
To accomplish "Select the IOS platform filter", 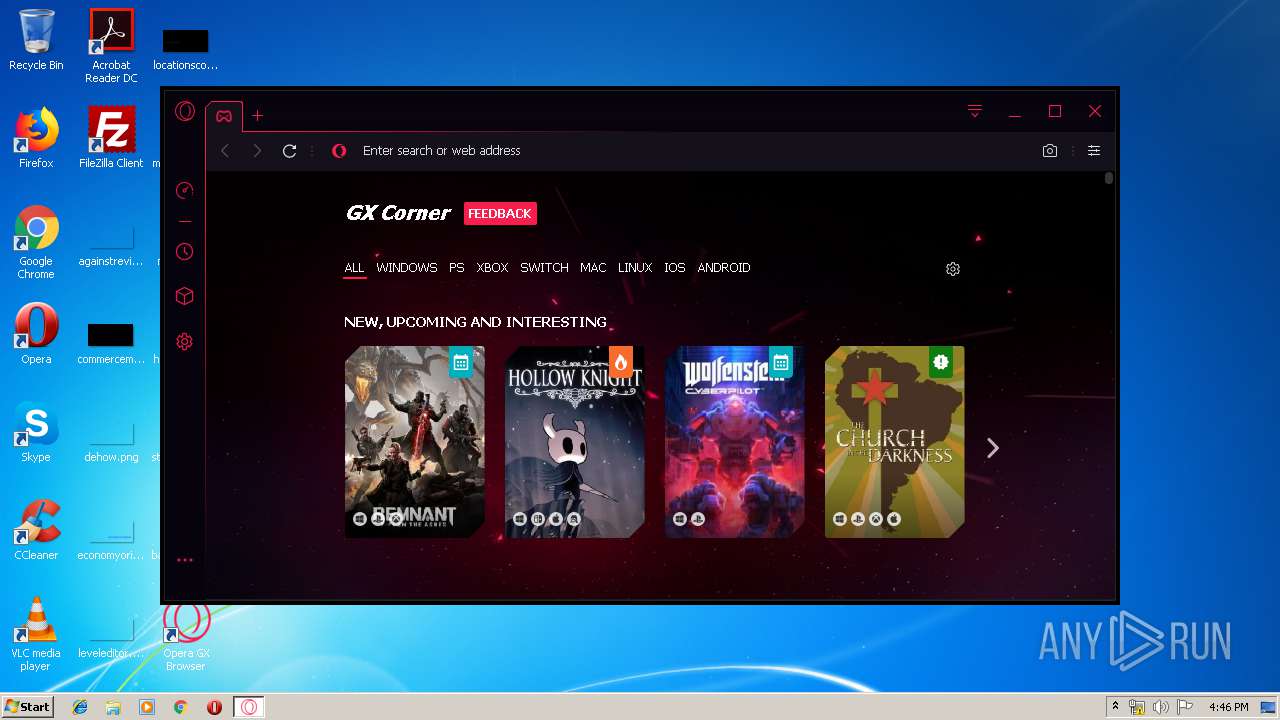I will pyautogui.click(x=675, y=268).
